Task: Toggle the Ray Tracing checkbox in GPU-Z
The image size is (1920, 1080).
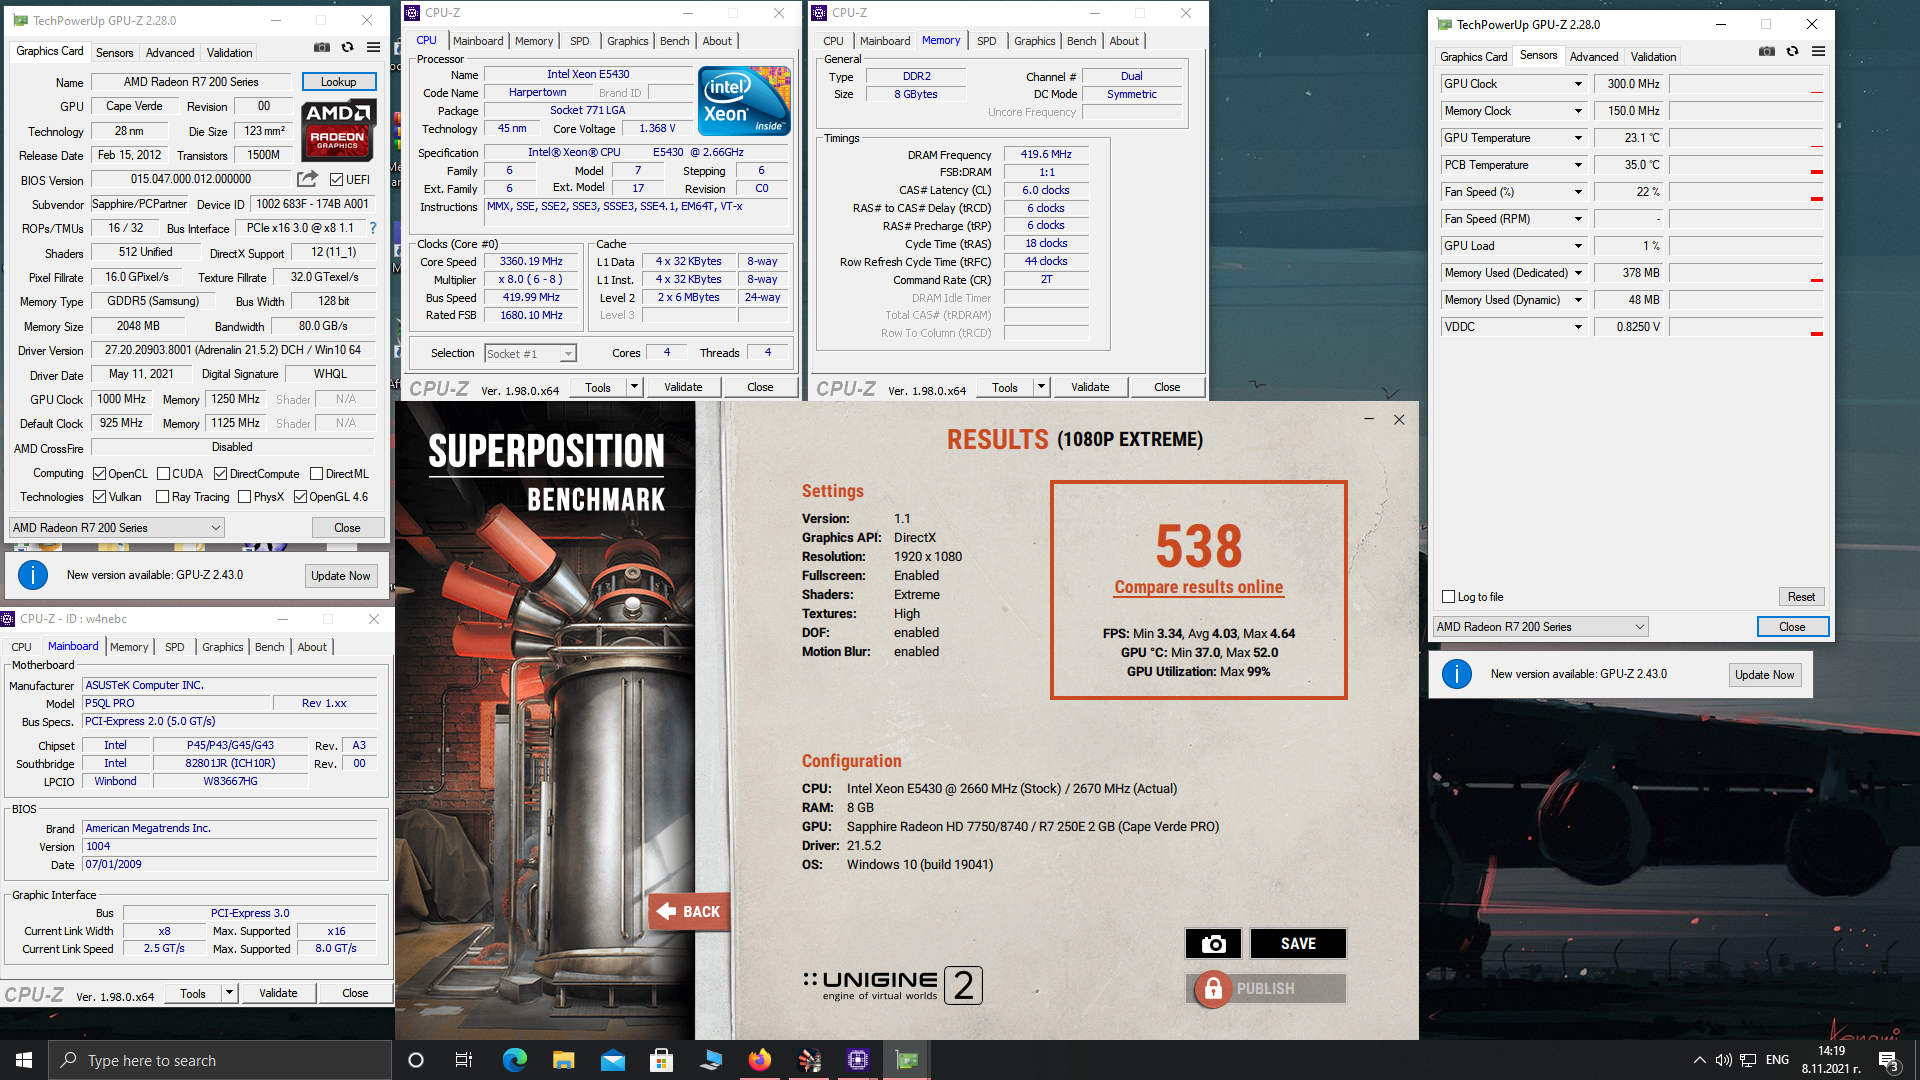Action: click(x=163, y=497)
